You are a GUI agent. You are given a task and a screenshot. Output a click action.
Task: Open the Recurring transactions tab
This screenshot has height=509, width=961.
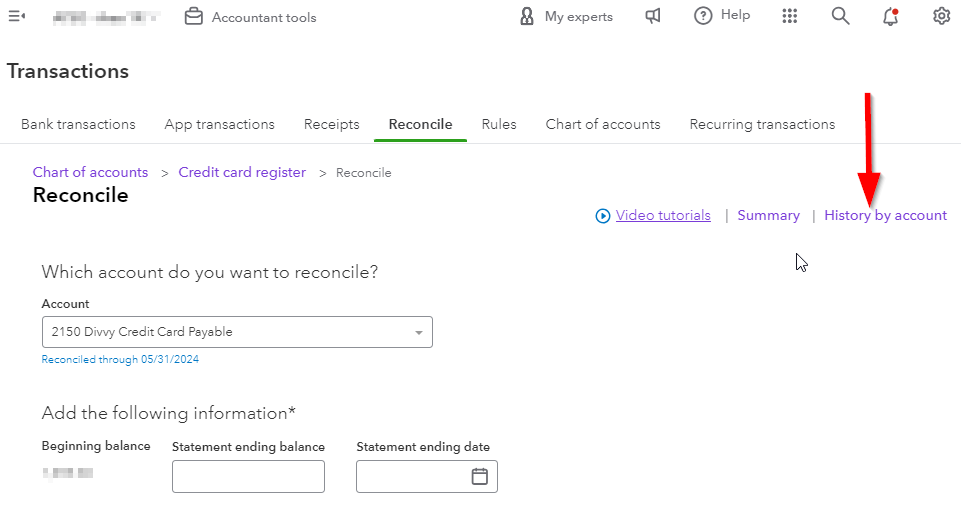coord(762,125)
